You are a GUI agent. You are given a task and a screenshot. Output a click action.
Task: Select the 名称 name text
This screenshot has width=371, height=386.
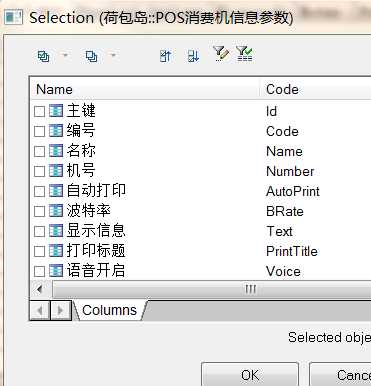click(81, 151)
